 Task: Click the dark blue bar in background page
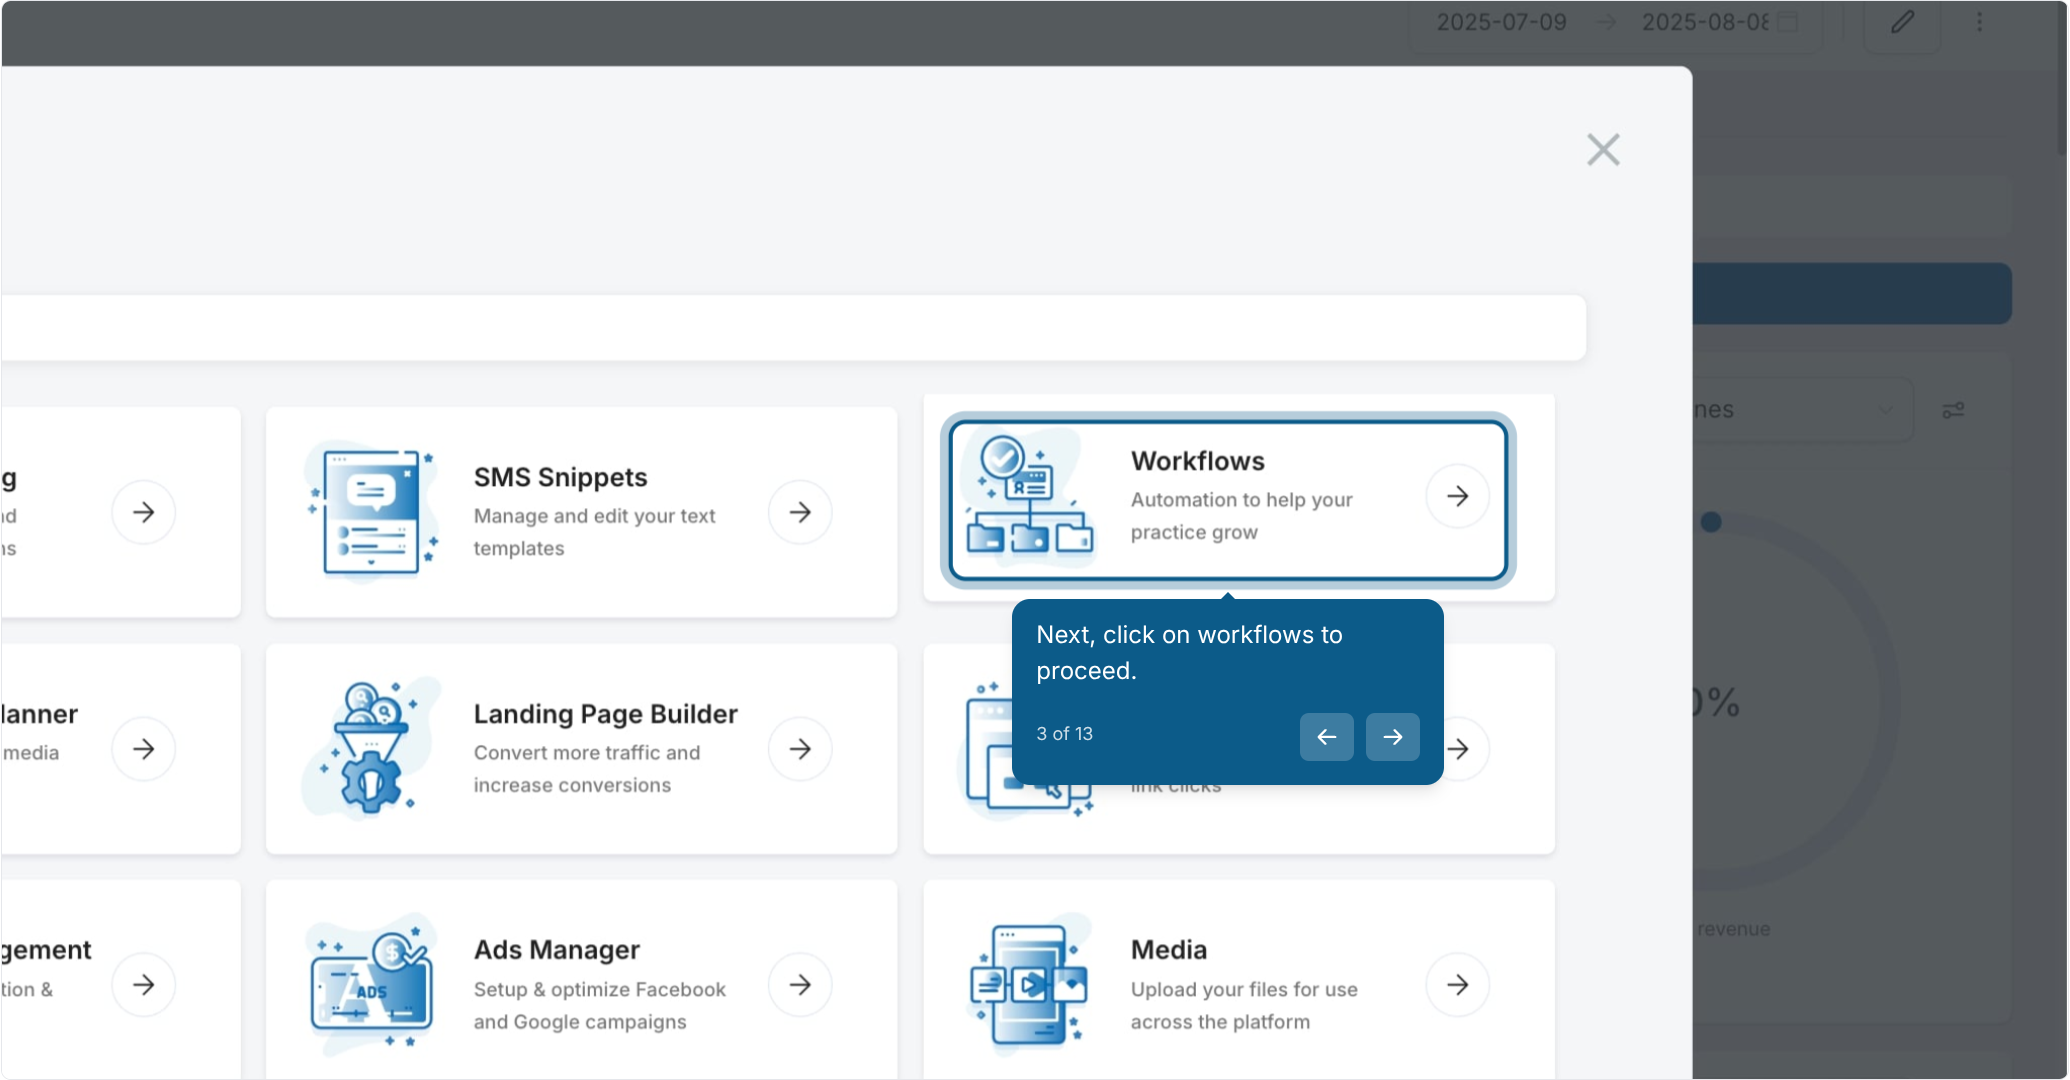tap(1852, 293)
